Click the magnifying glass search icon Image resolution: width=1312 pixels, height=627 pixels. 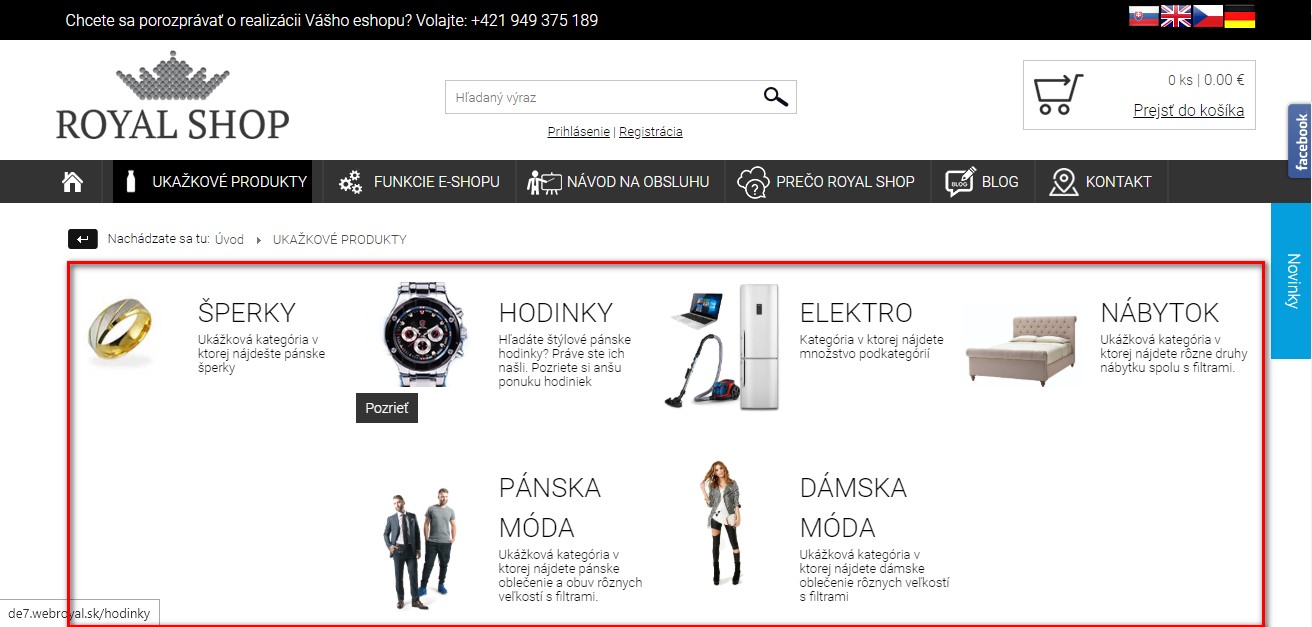click(775, 97)
